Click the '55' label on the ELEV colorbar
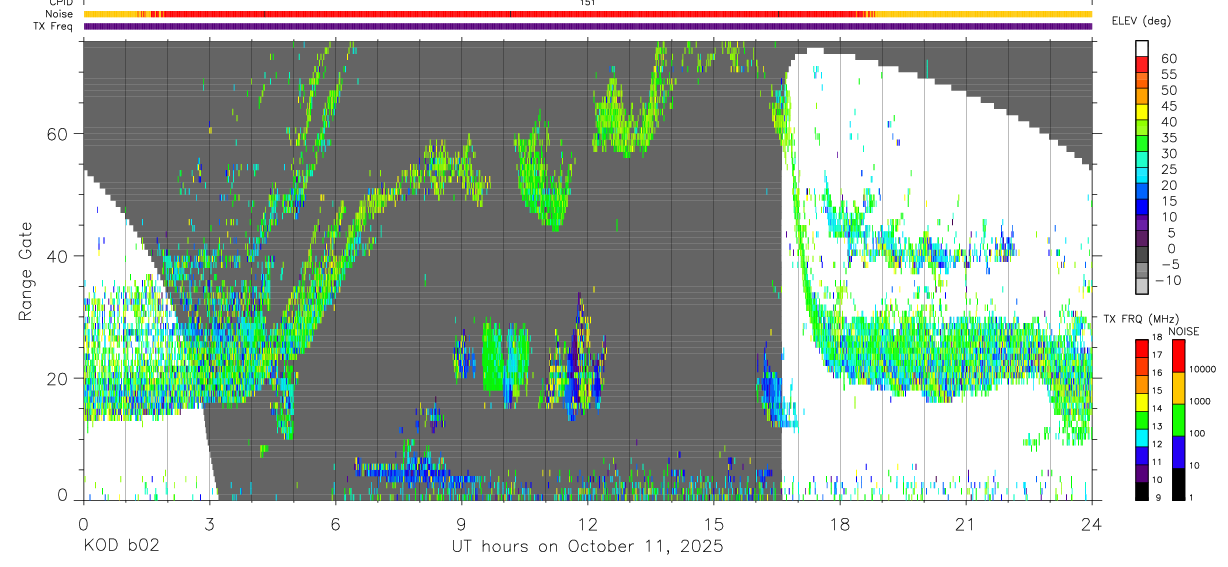Screen dimensions: 1228x567 click(x=1169, y=74)
